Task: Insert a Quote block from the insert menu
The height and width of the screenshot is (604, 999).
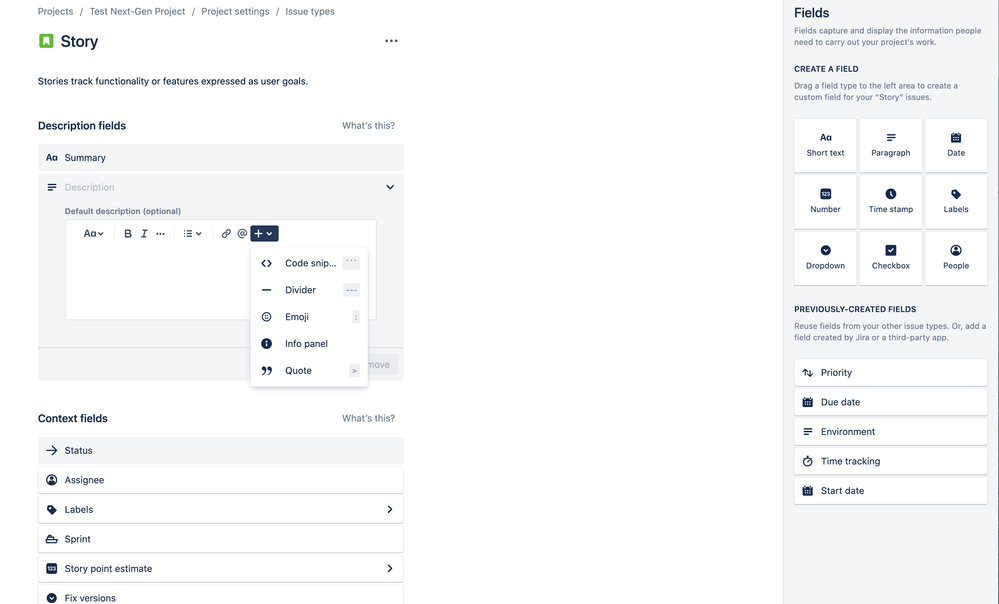Action: click(298, 370)
